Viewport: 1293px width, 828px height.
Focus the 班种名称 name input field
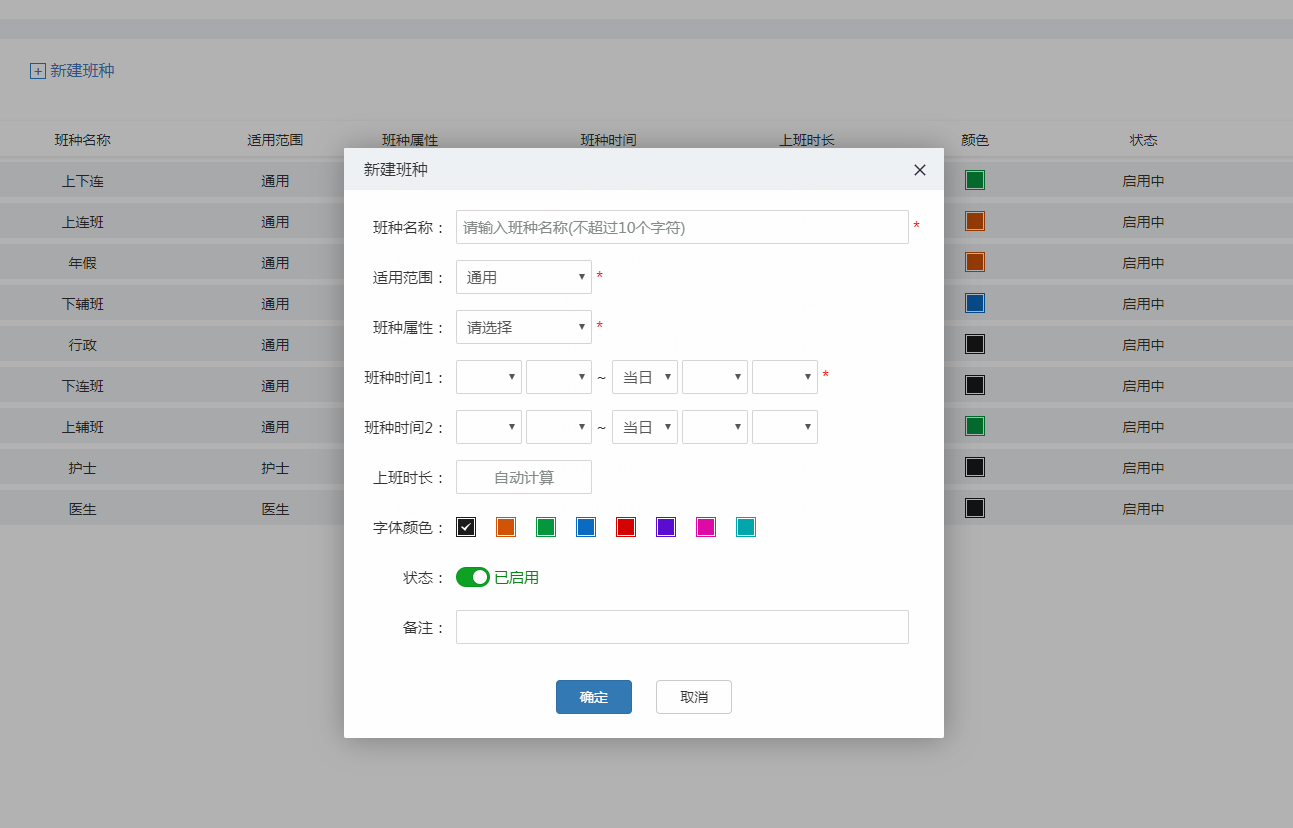681,227
